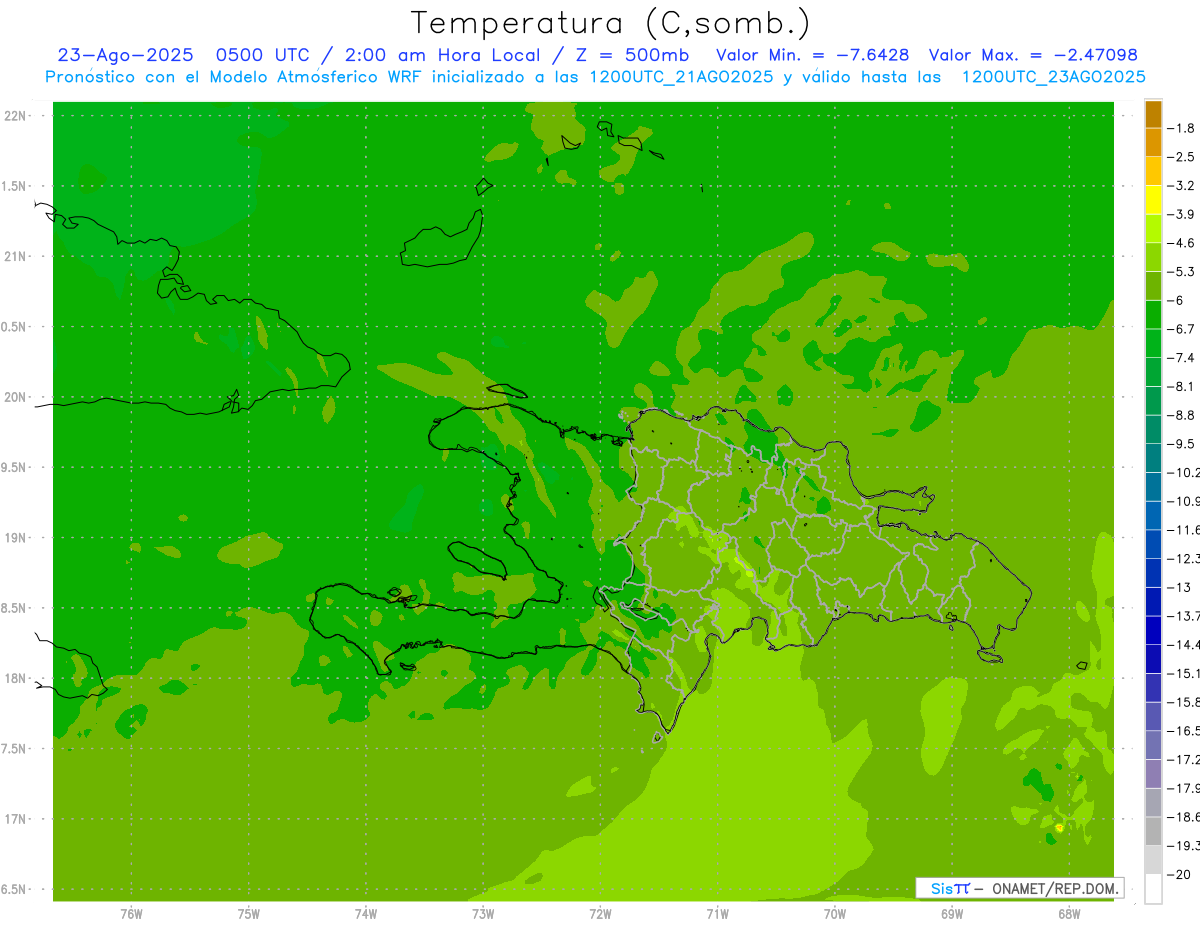The width and height of the screenshot is (1200, 927).
Task: Click the '19N' latitude label
Action: pos(16,538)
